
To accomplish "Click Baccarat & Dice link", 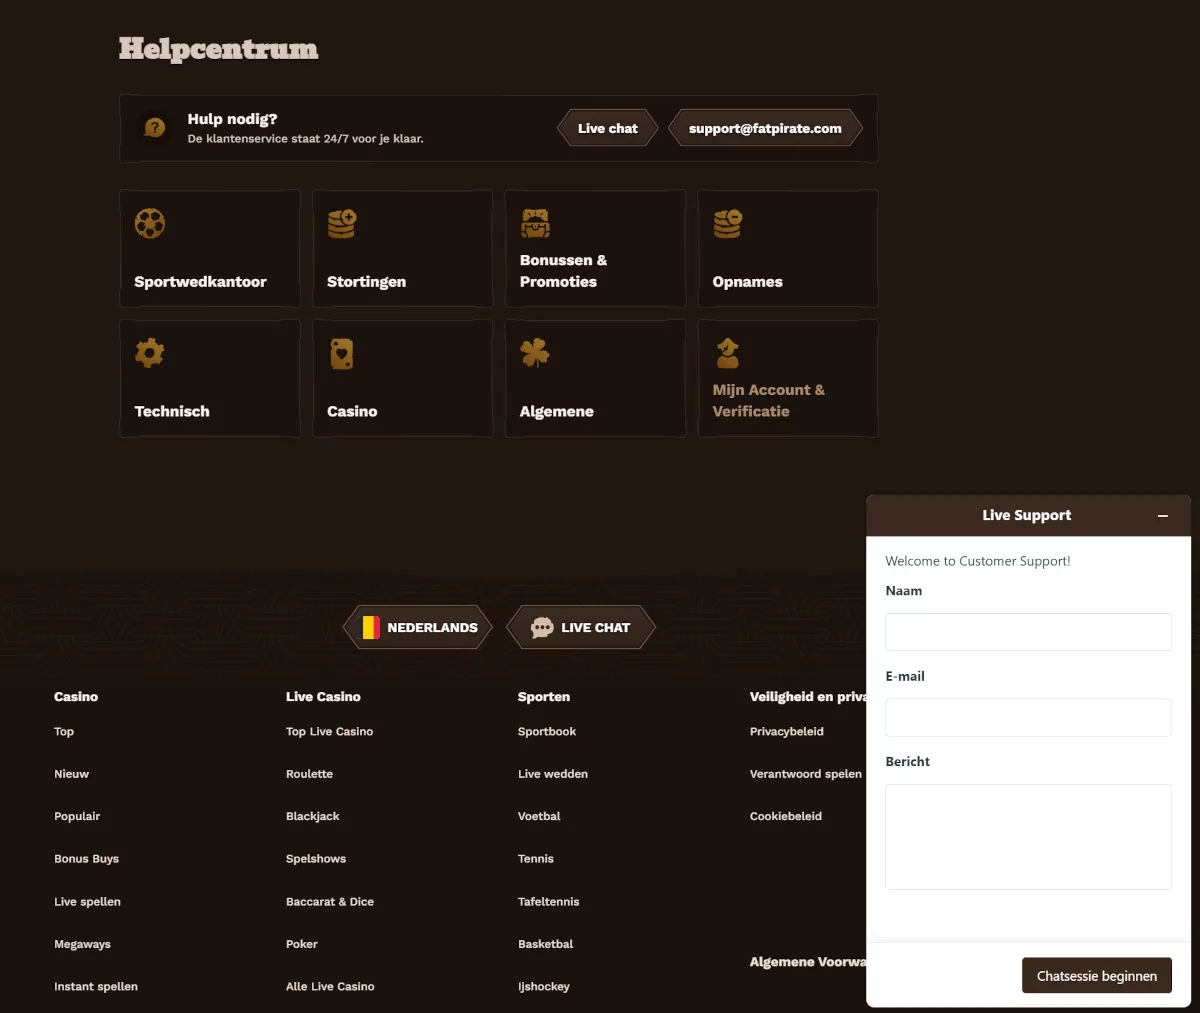I will coord(330,902).
